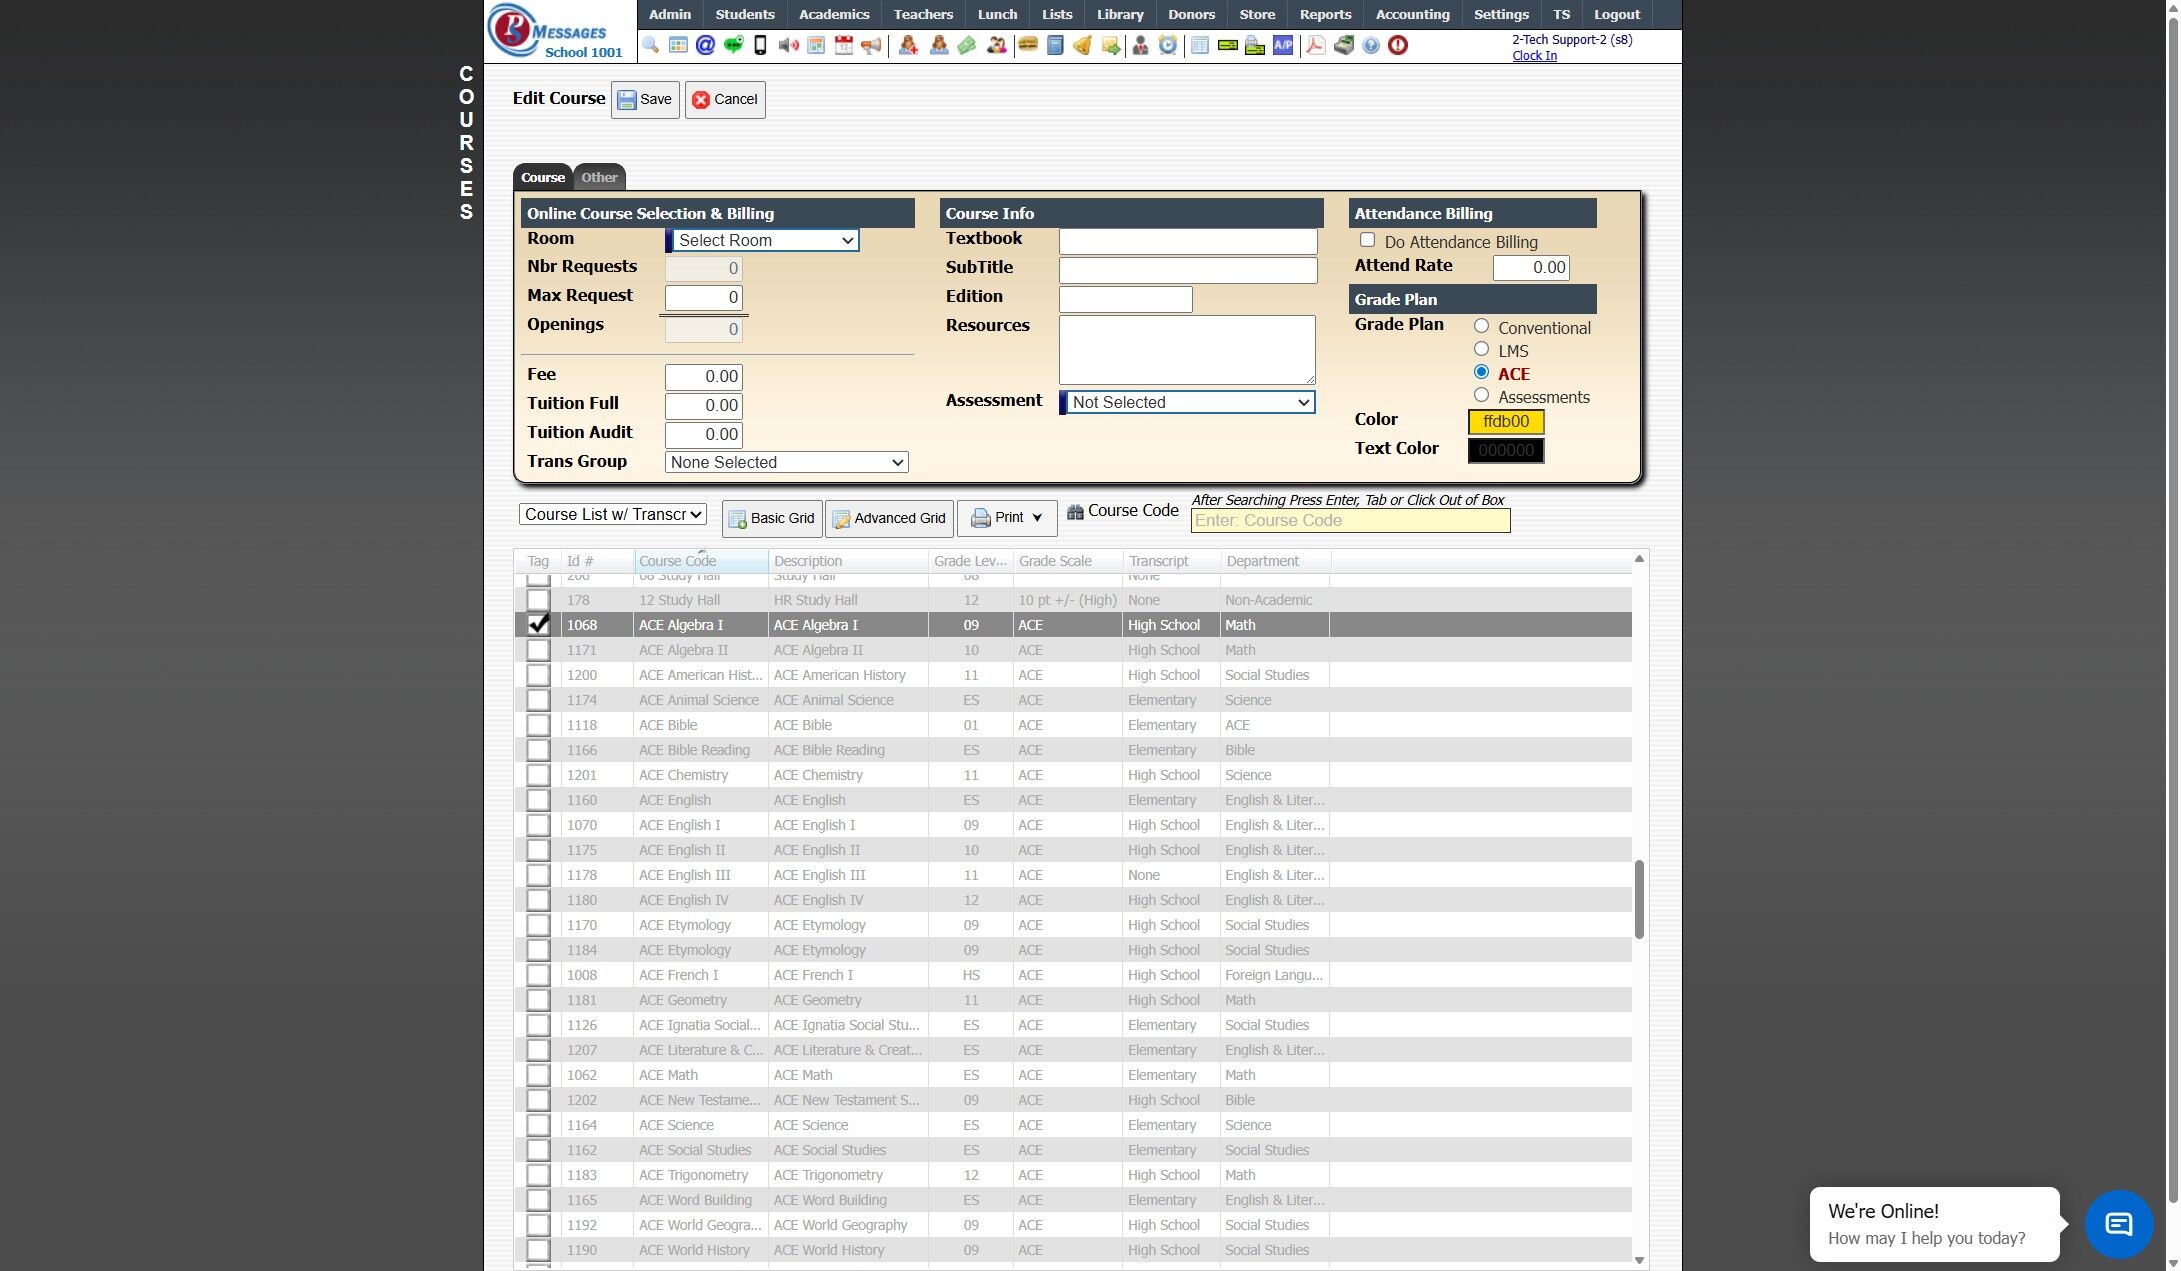Click the Clock In link

point(1534,56)
